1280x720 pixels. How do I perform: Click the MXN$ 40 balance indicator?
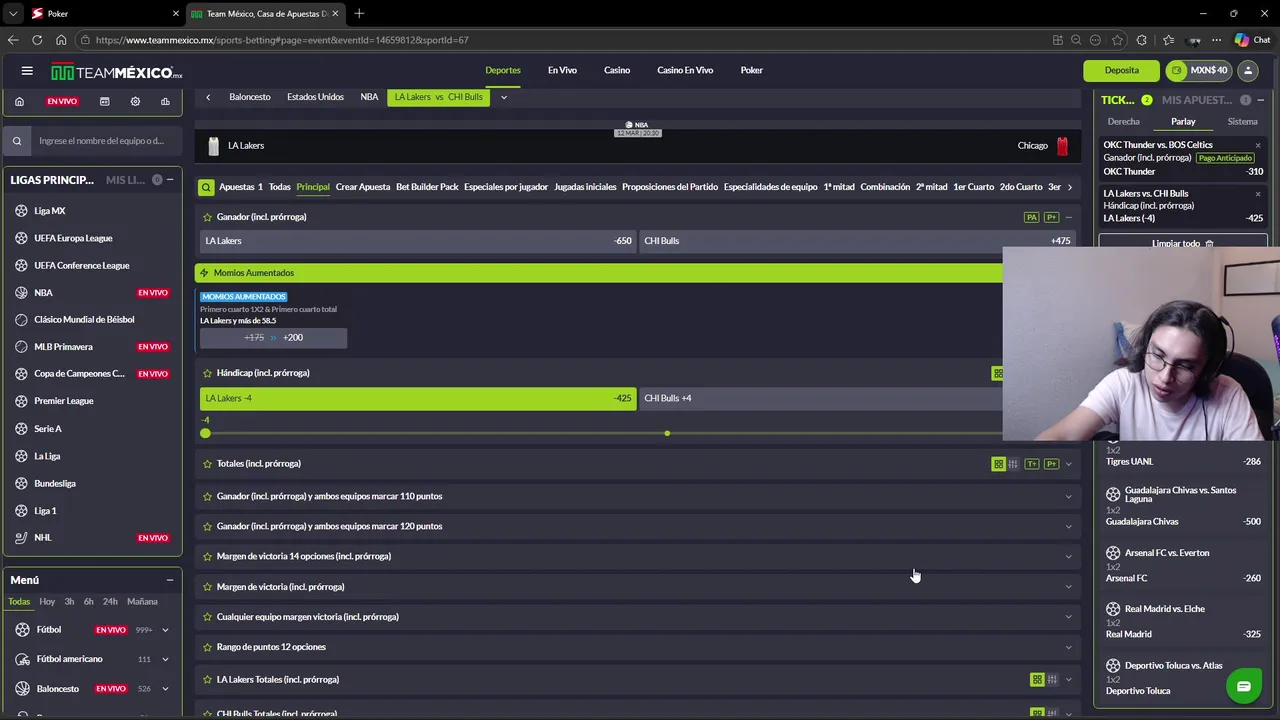(x=1197, y=71)
